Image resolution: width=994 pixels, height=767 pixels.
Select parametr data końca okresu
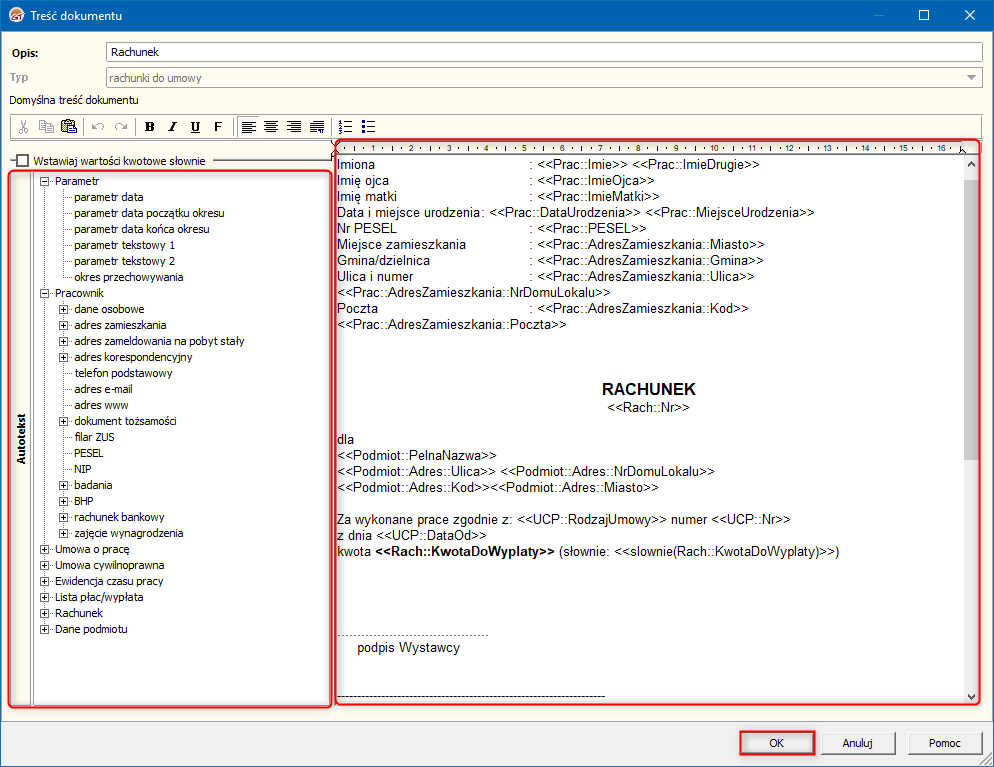tap(141, 229)
